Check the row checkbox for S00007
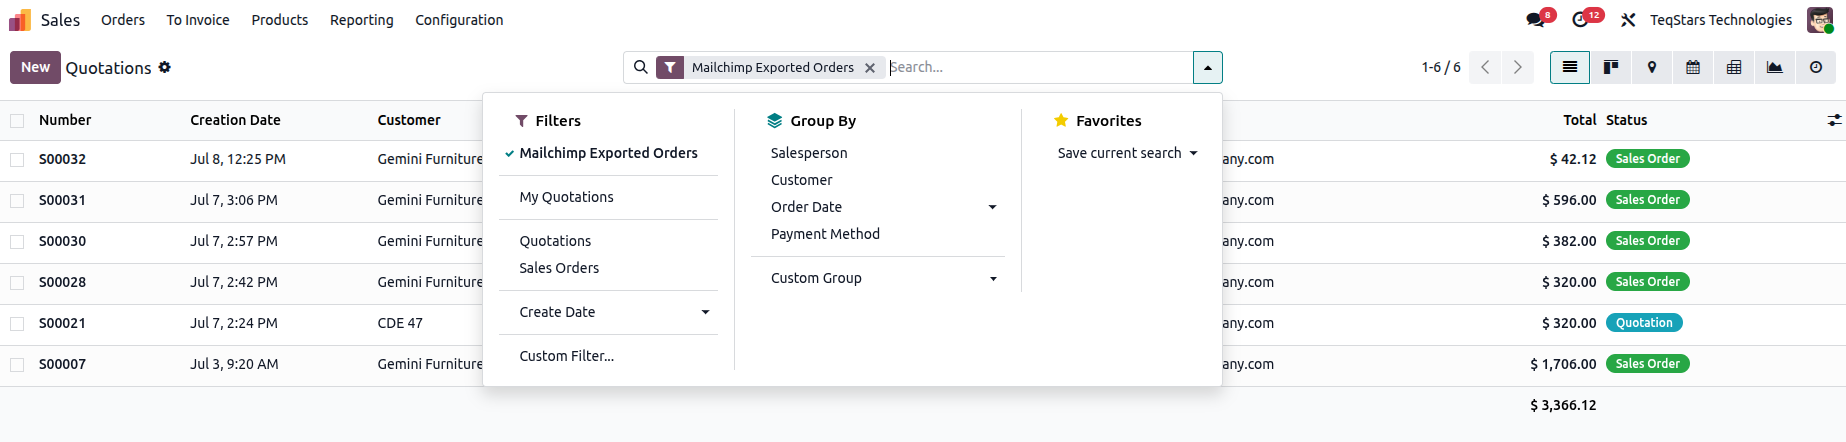1846x442 pixels. coord(17,364)
